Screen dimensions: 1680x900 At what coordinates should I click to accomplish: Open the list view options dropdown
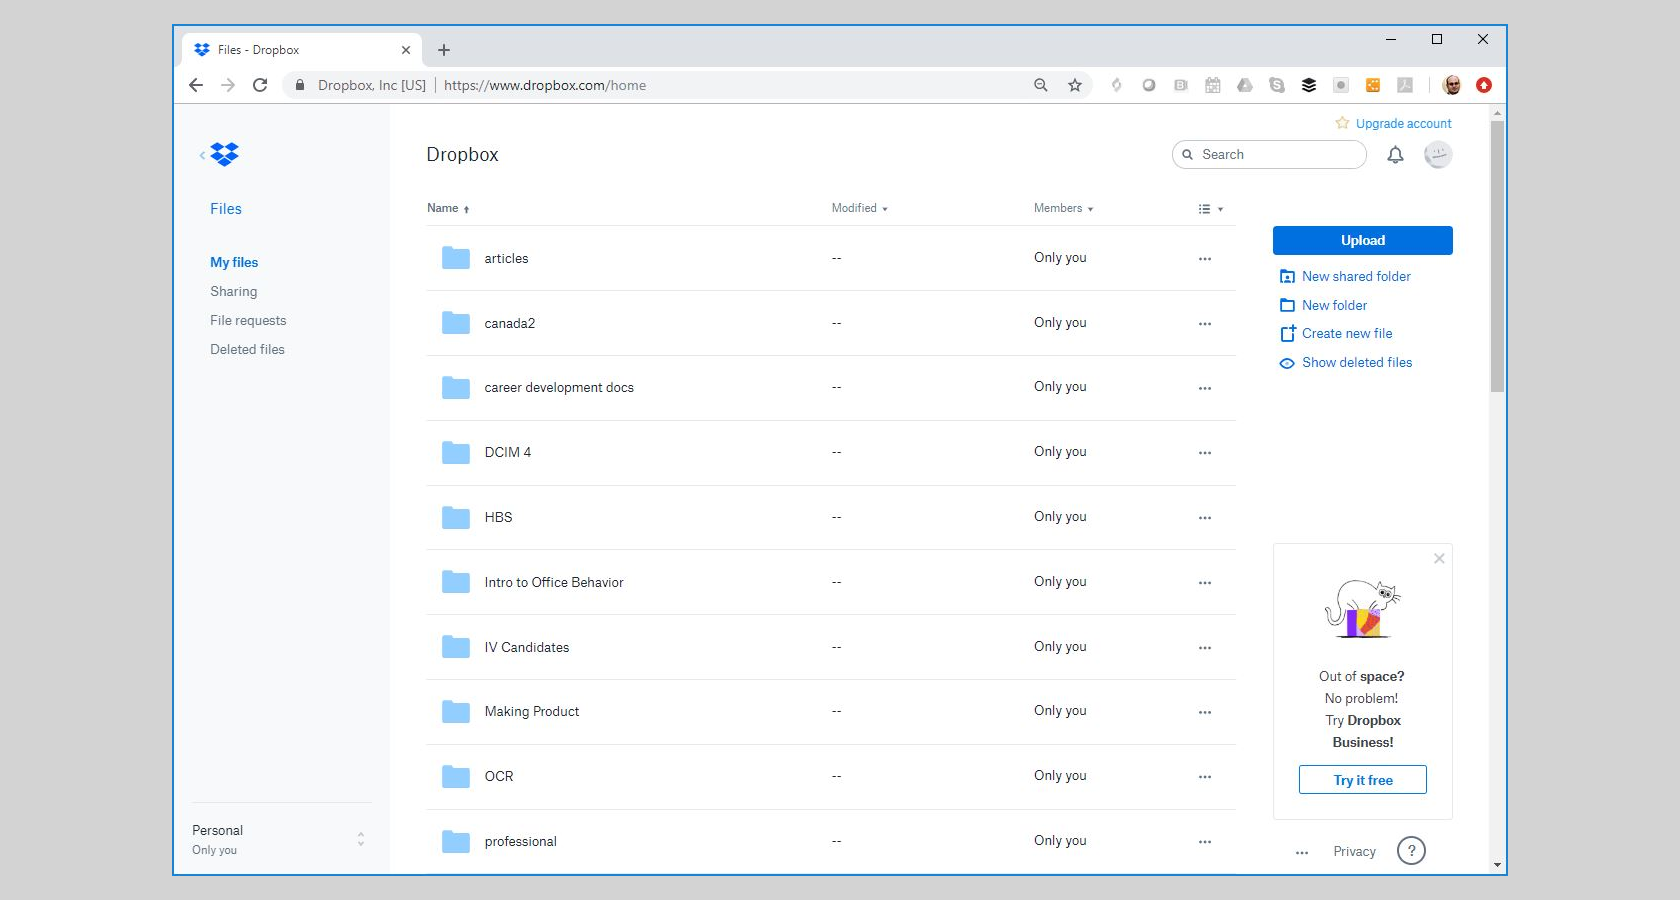coord(1211,209)
